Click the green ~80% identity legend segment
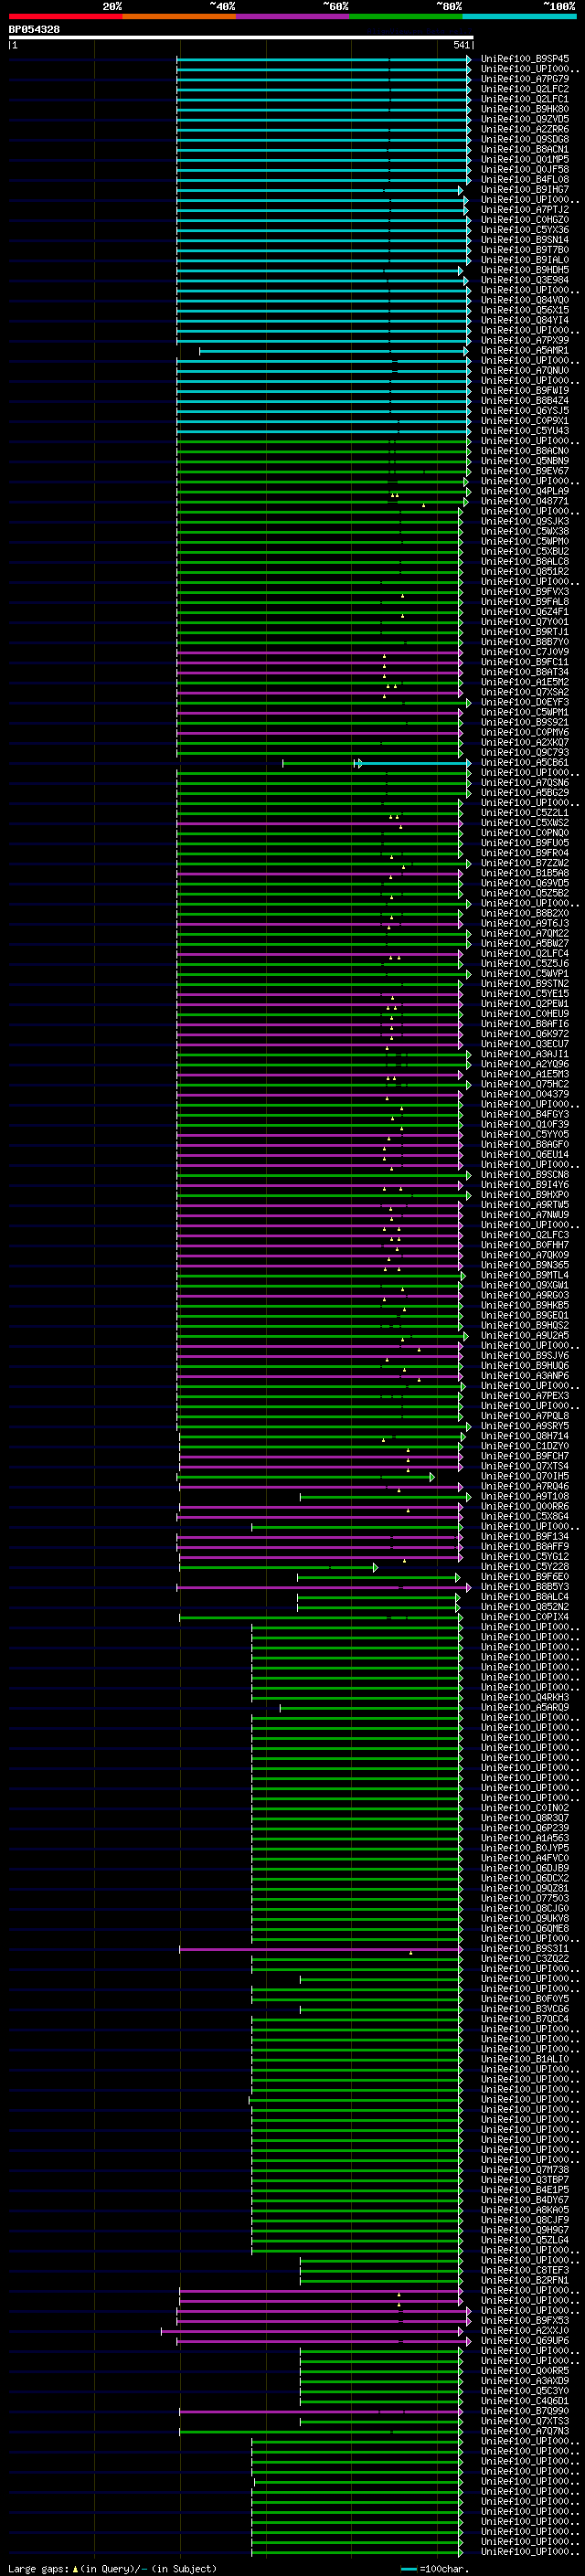The width and height of the screenshot is (585, 2576). [406, 16]
